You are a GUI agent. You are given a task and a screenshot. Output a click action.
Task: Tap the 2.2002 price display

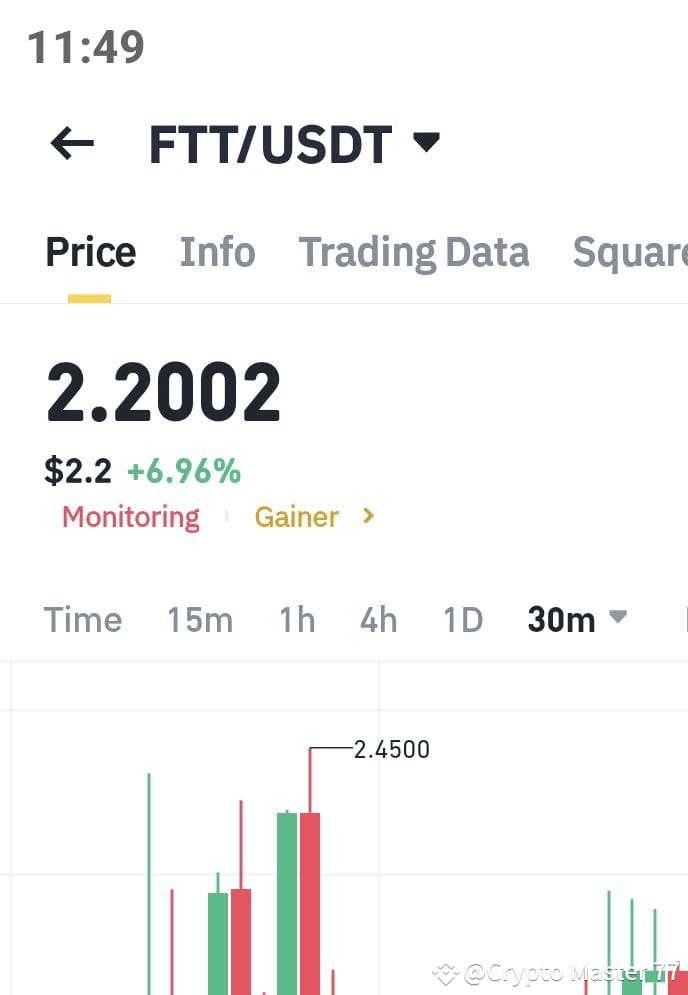(x=165, y=390)
